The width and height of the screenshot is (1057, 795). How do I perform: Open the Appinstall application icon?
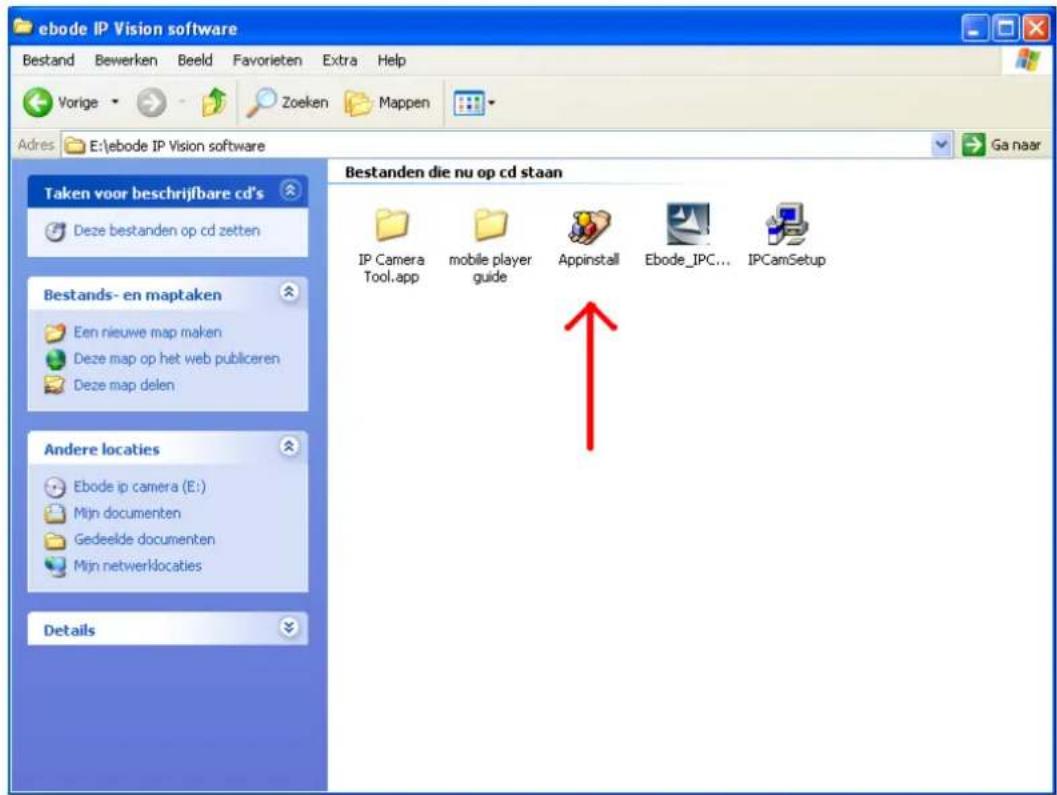(x=588, y=226)
